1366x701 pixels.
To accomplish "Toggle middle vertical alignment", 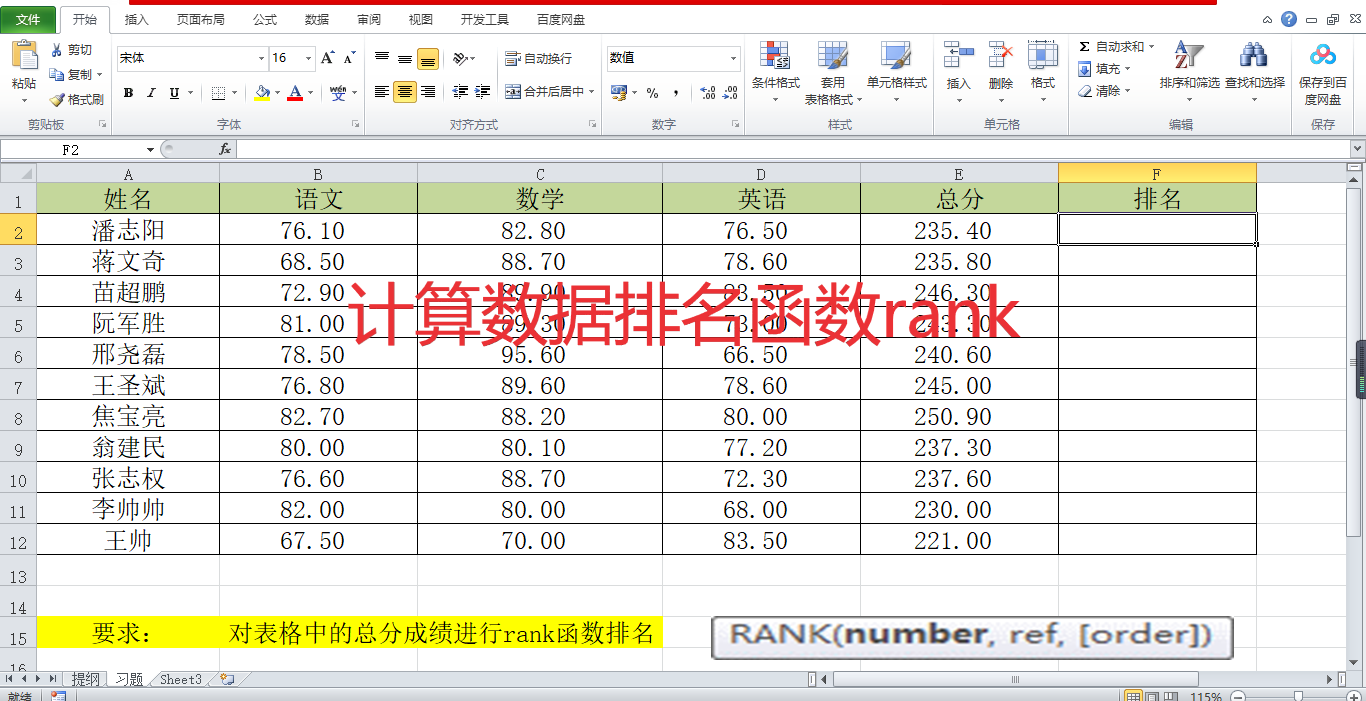I will coord(405,59).
